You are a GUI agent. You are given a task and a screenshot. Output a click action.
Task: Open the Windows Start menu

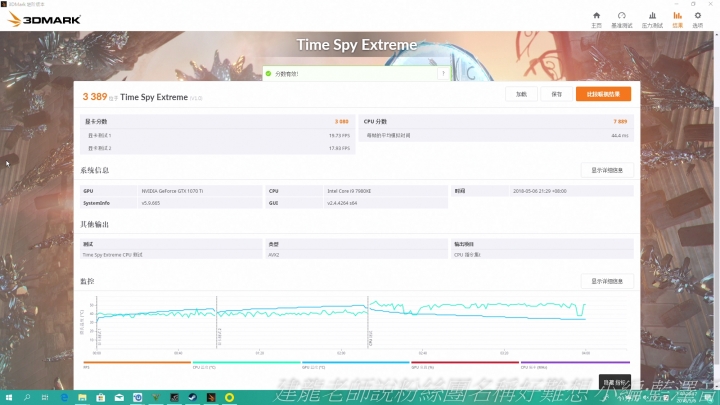click(8, 397)
